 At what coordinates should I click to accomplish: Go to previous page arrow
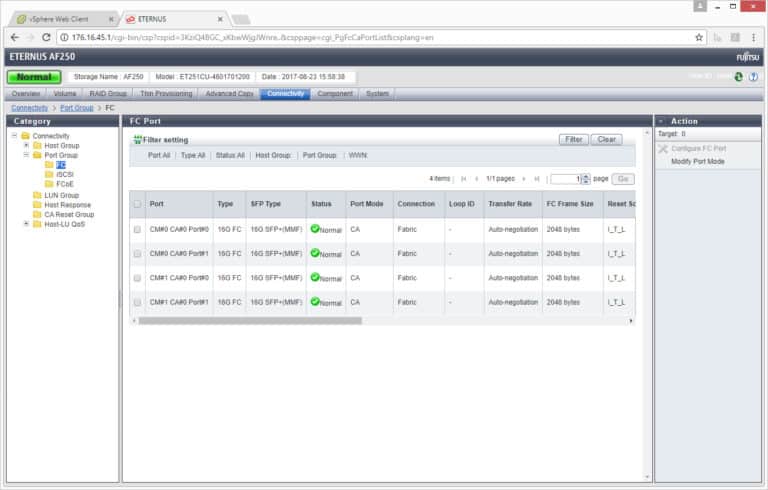tap(477, 179)
